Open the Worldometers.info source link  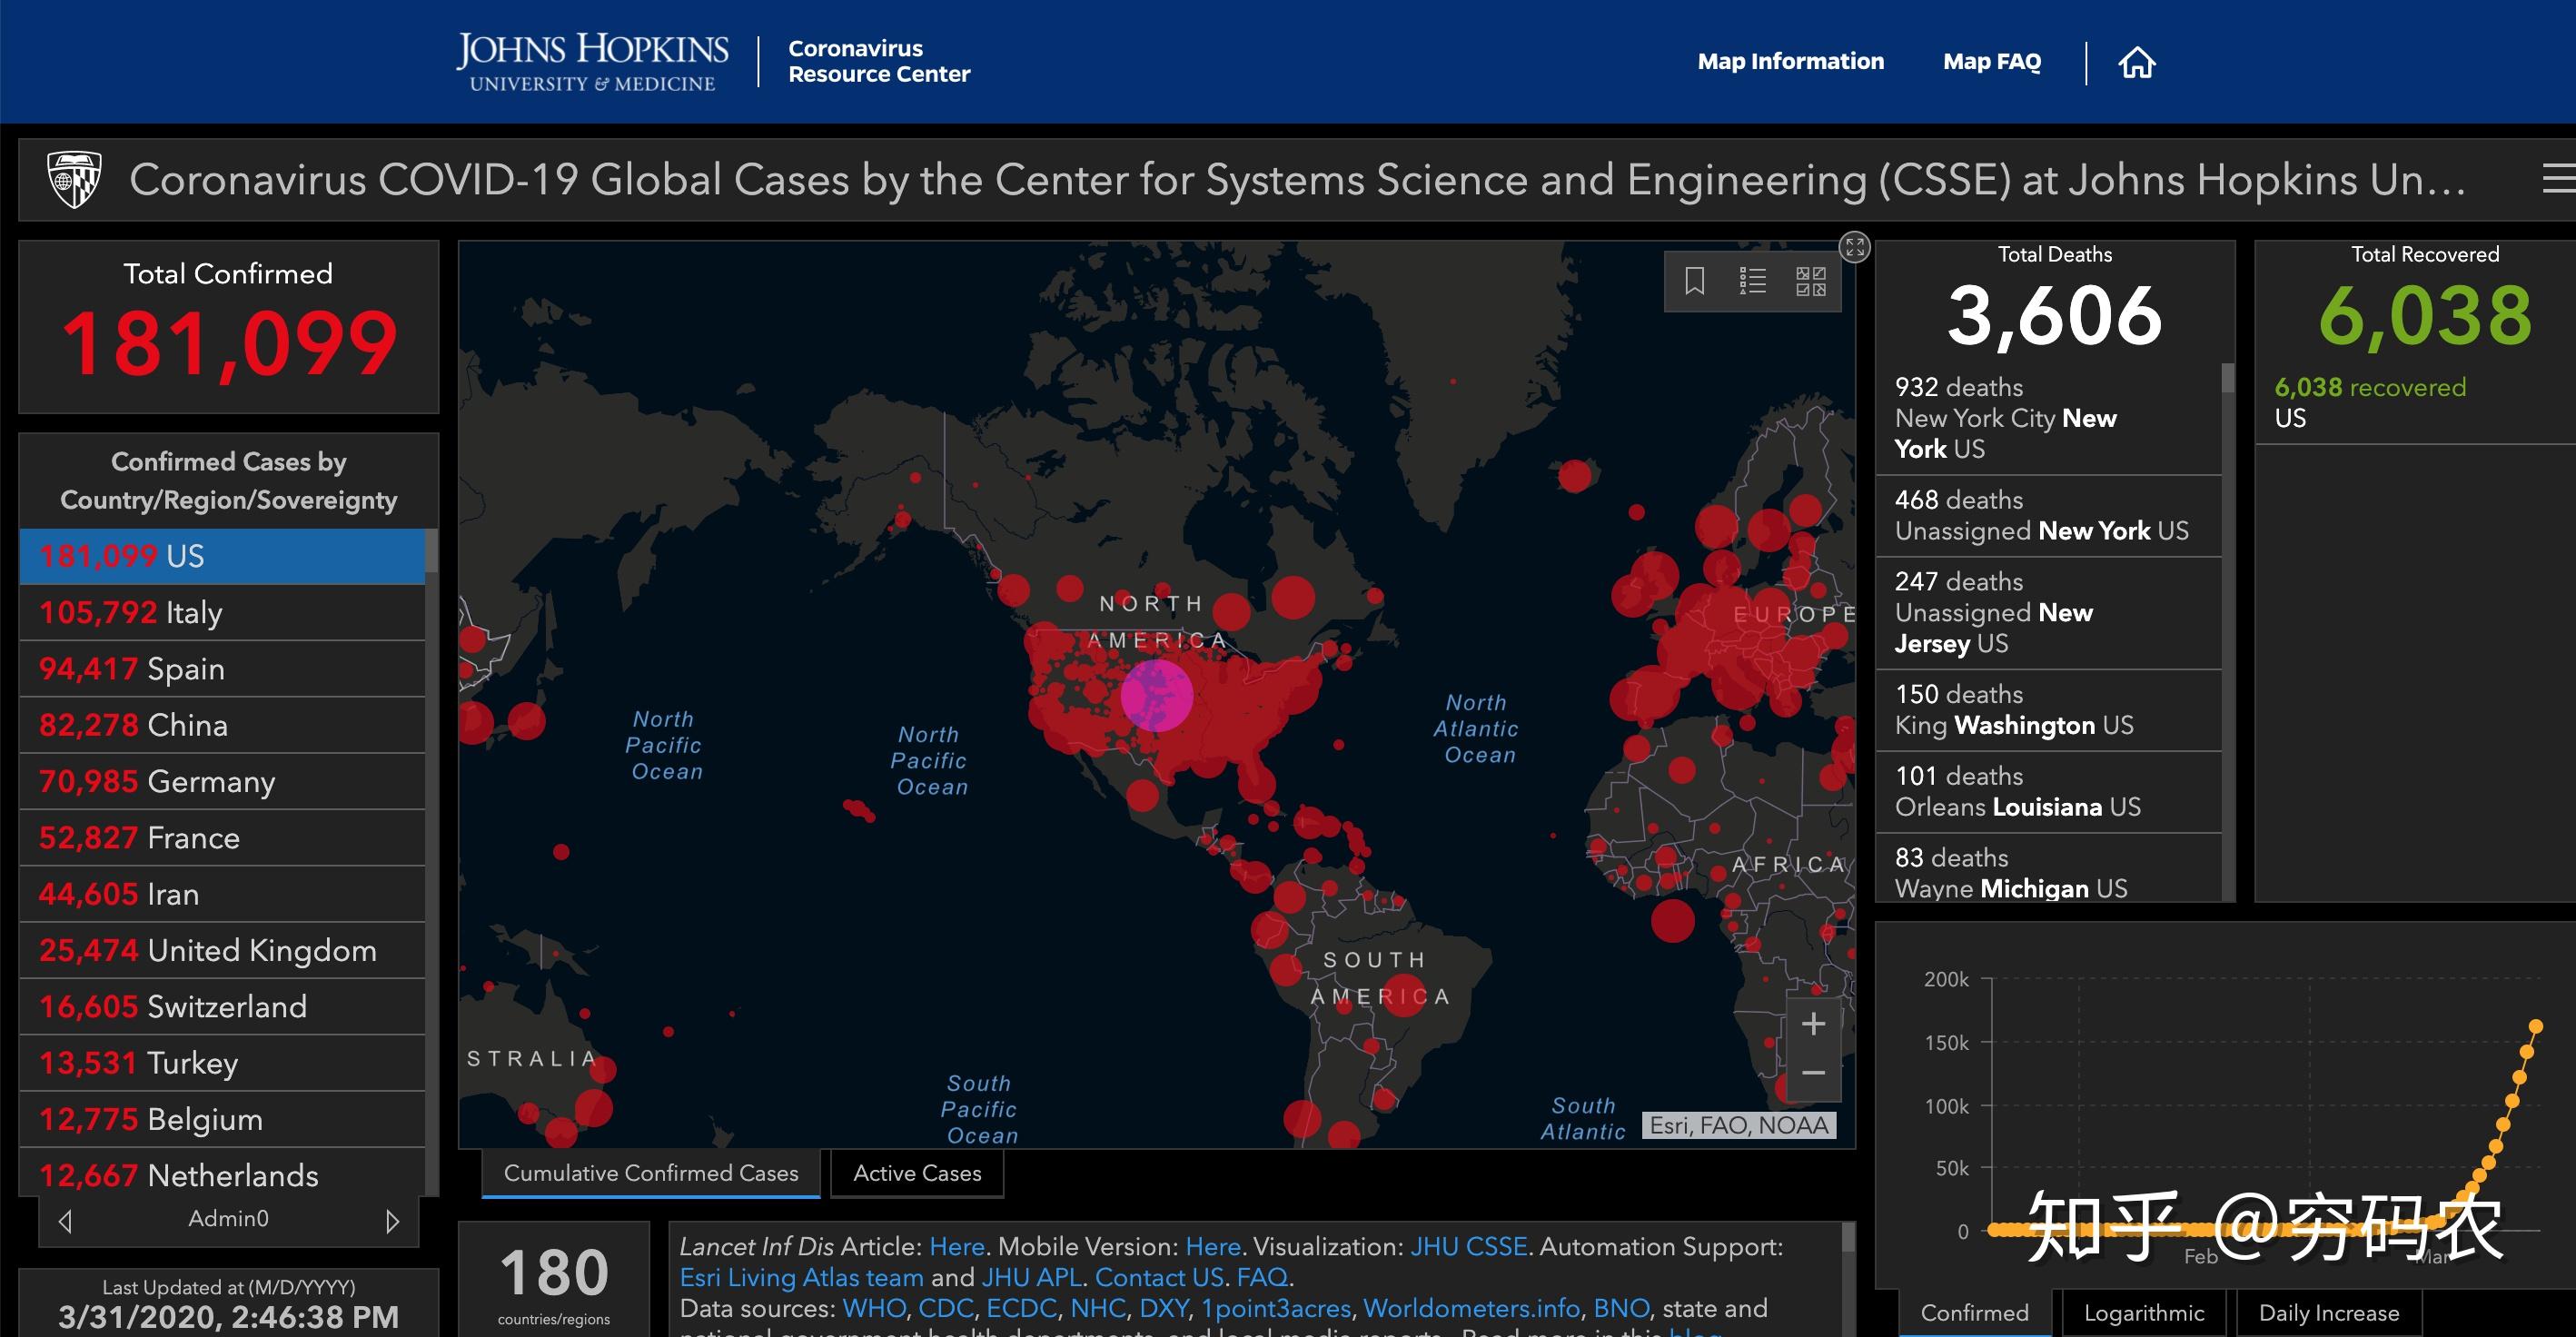coord(1471,1308)
